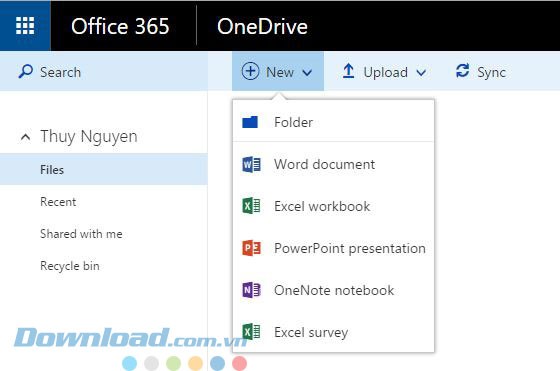Open the Files navigation item
This screenshot has width=560, height=371.
click(104, 169)
